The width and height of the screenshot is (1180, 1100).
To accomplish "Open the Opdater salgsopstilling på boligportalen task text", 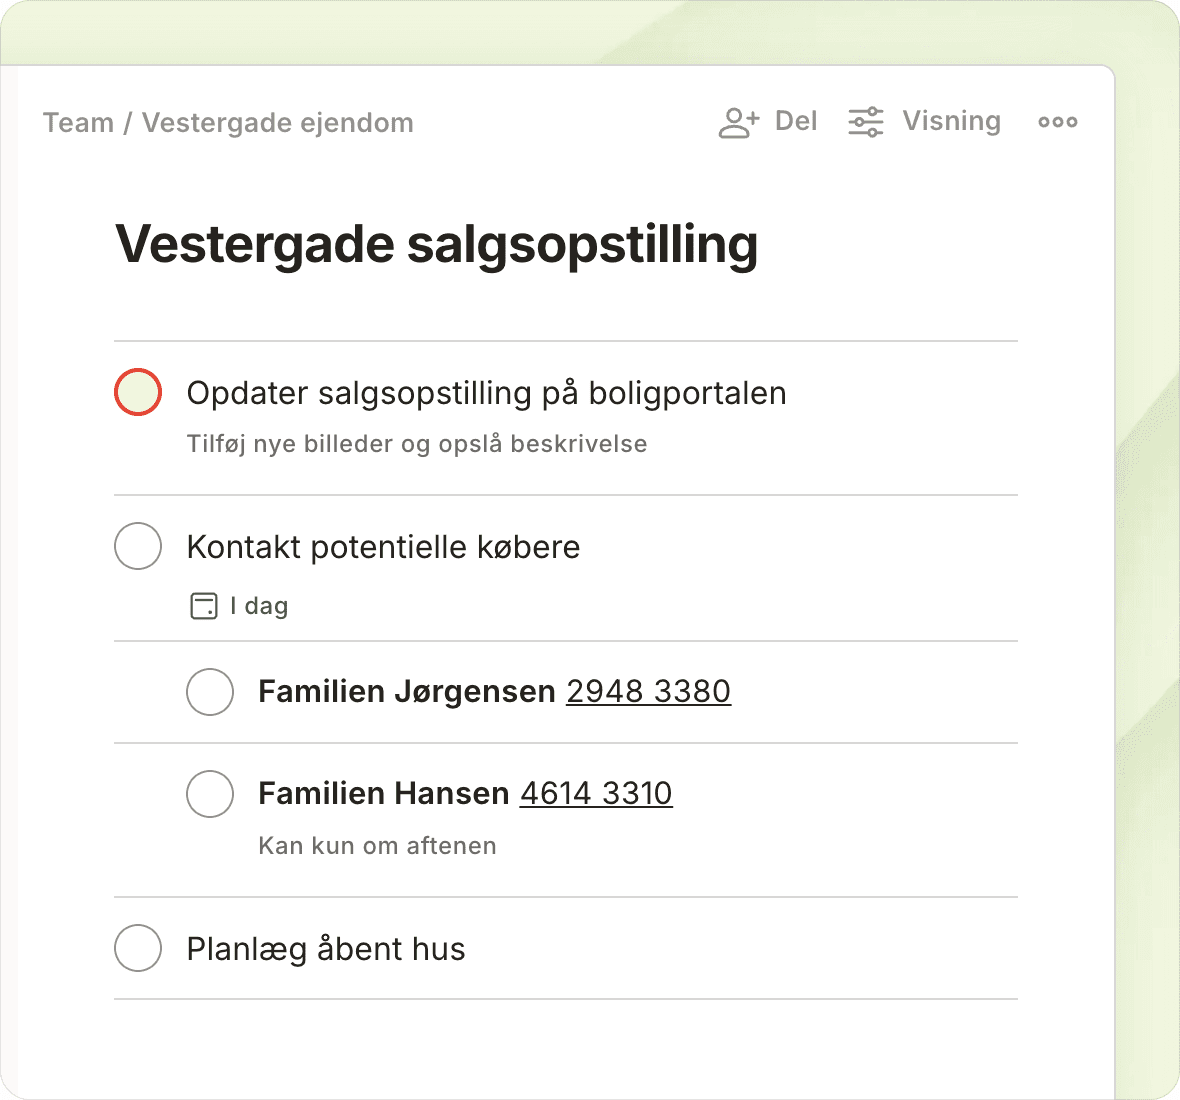I will (486, 393).
